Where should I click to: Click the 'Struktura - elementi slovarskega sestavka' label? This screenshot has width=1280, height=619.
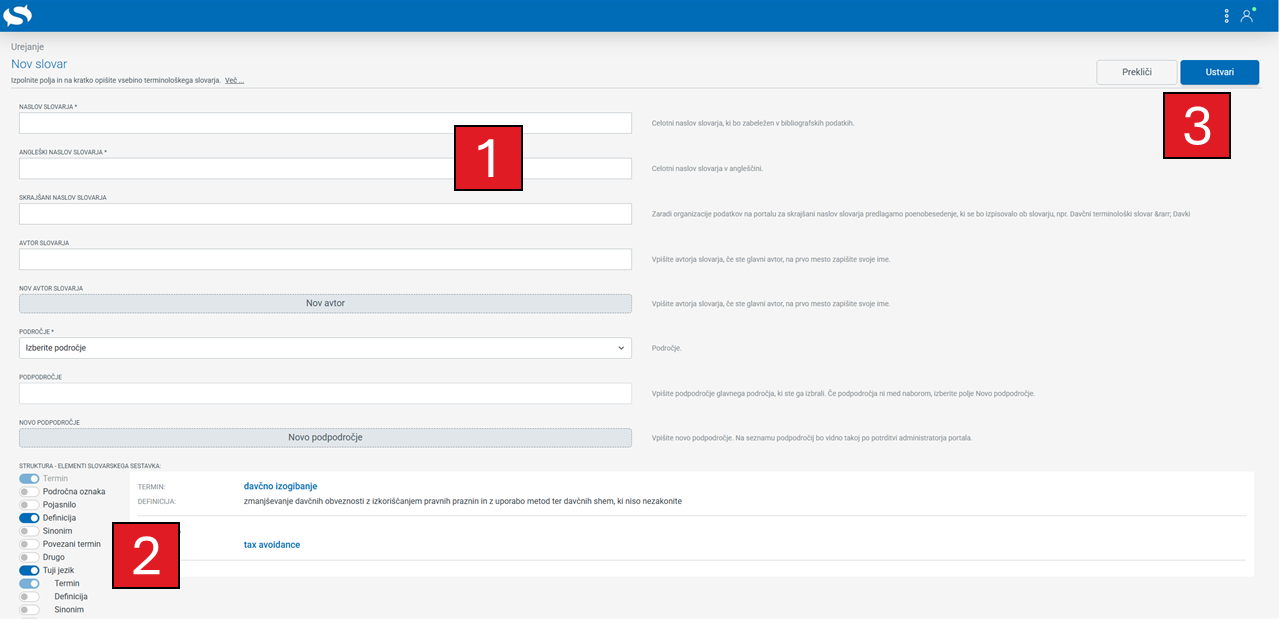click(90, 466)
